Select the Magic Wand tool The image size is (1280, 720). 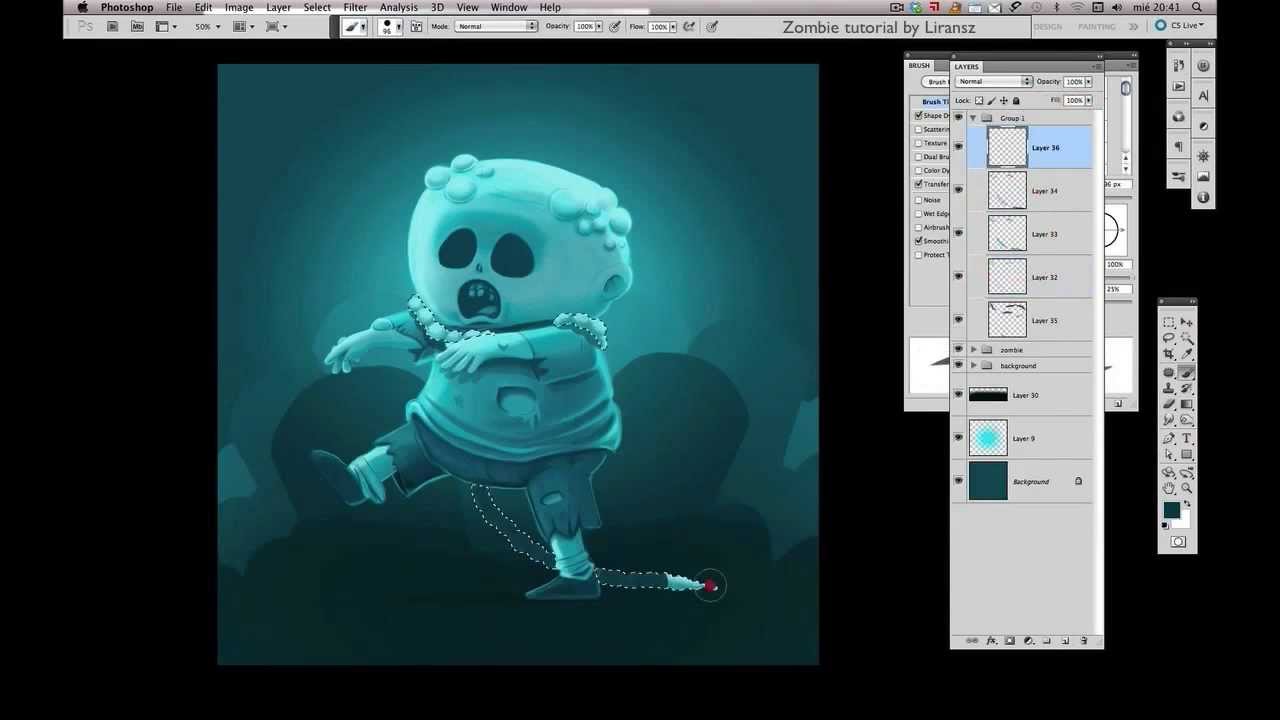click(x=1186, y=337)
